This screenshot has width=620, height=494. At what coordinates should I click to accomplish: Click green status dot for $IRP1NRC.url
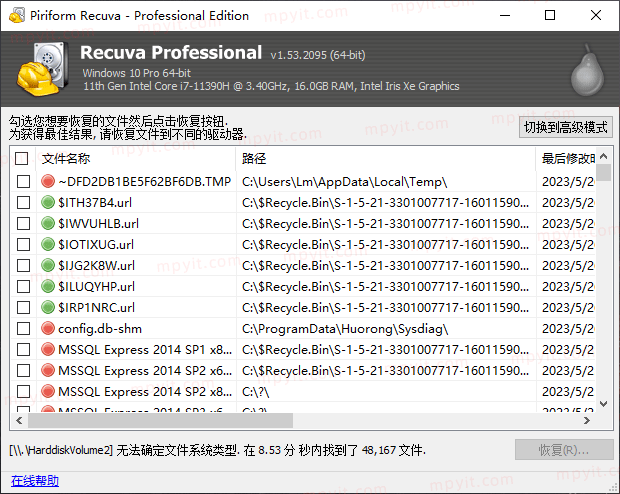click(48, 307)
